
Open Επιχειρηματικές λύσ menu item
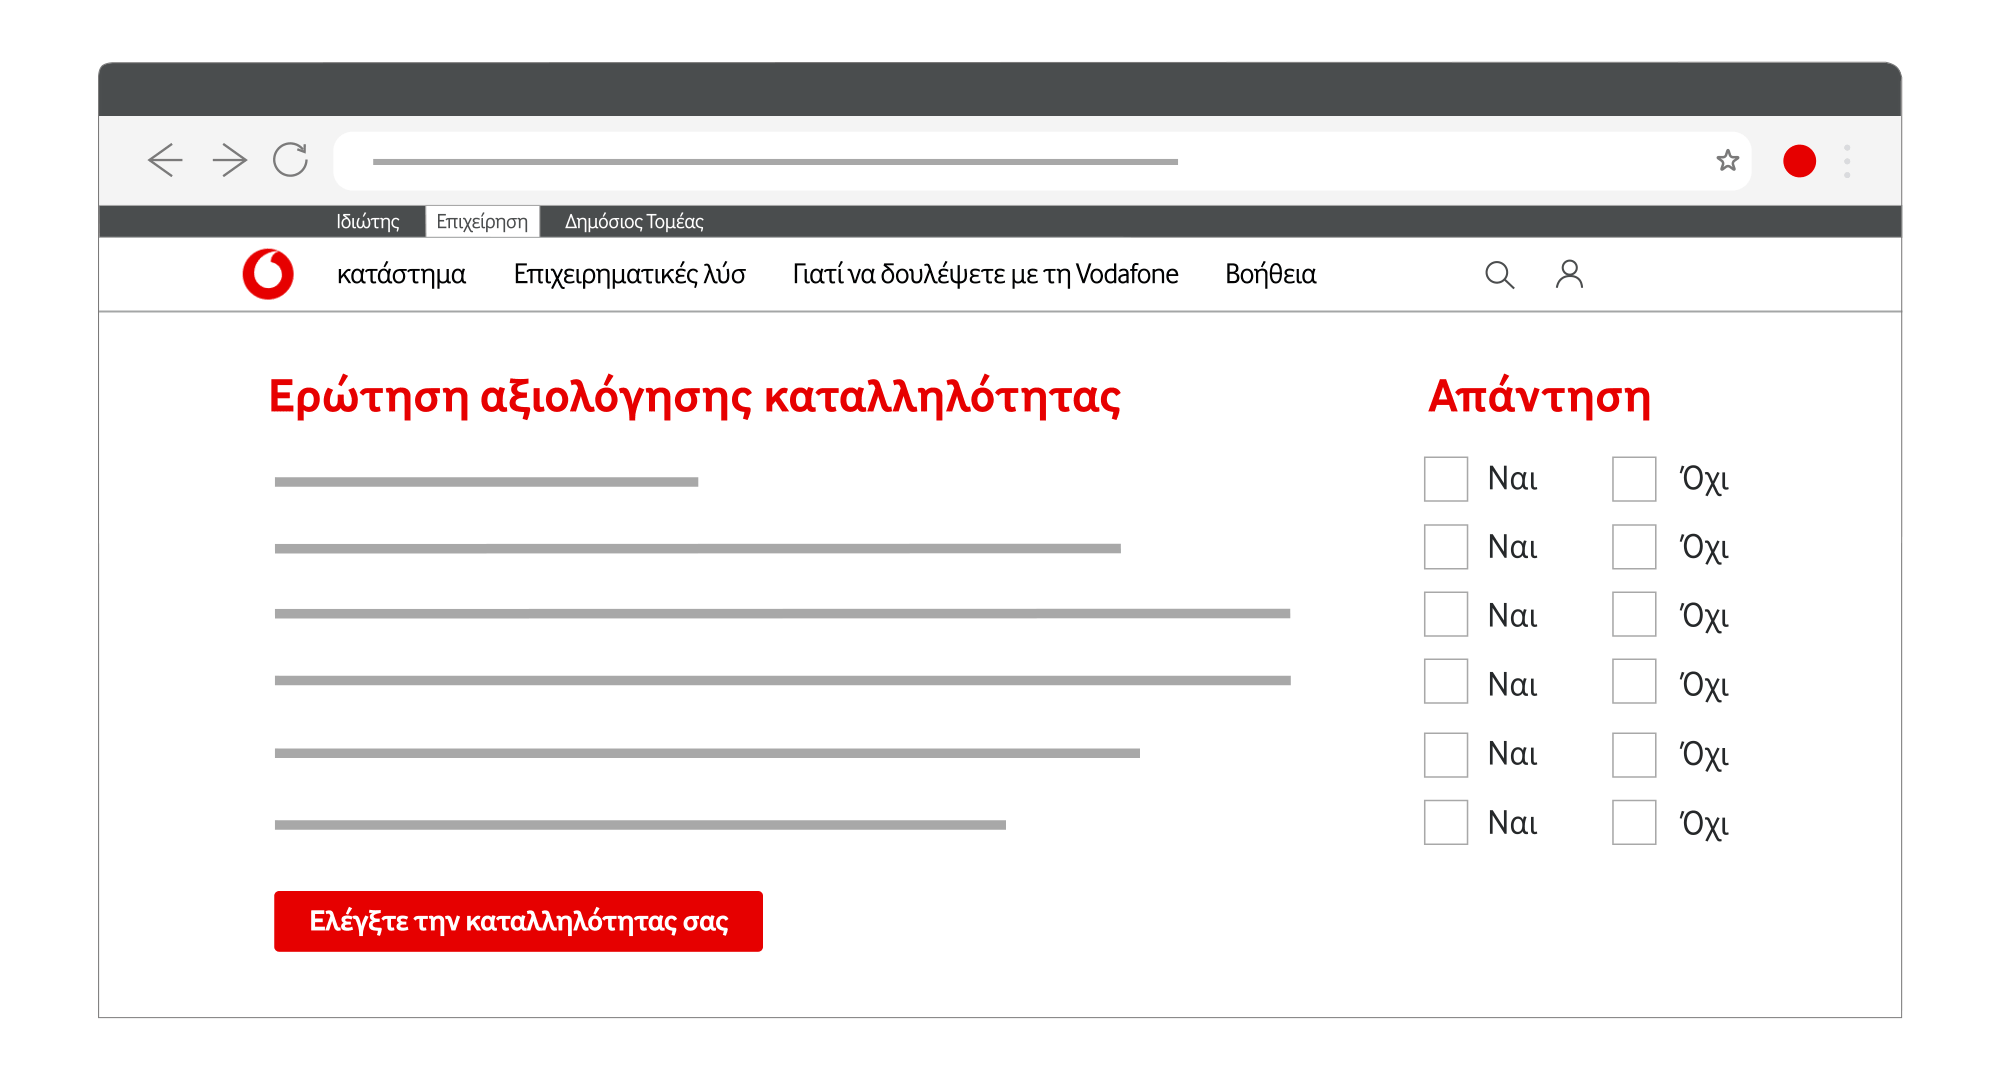(x=629, y=274)
